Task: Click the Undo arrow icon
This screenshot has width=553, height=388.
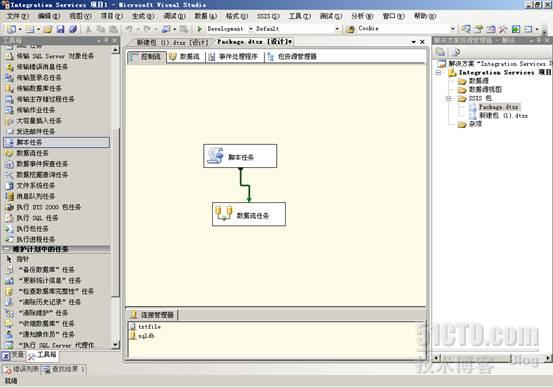Action: [x=129, y=29]
